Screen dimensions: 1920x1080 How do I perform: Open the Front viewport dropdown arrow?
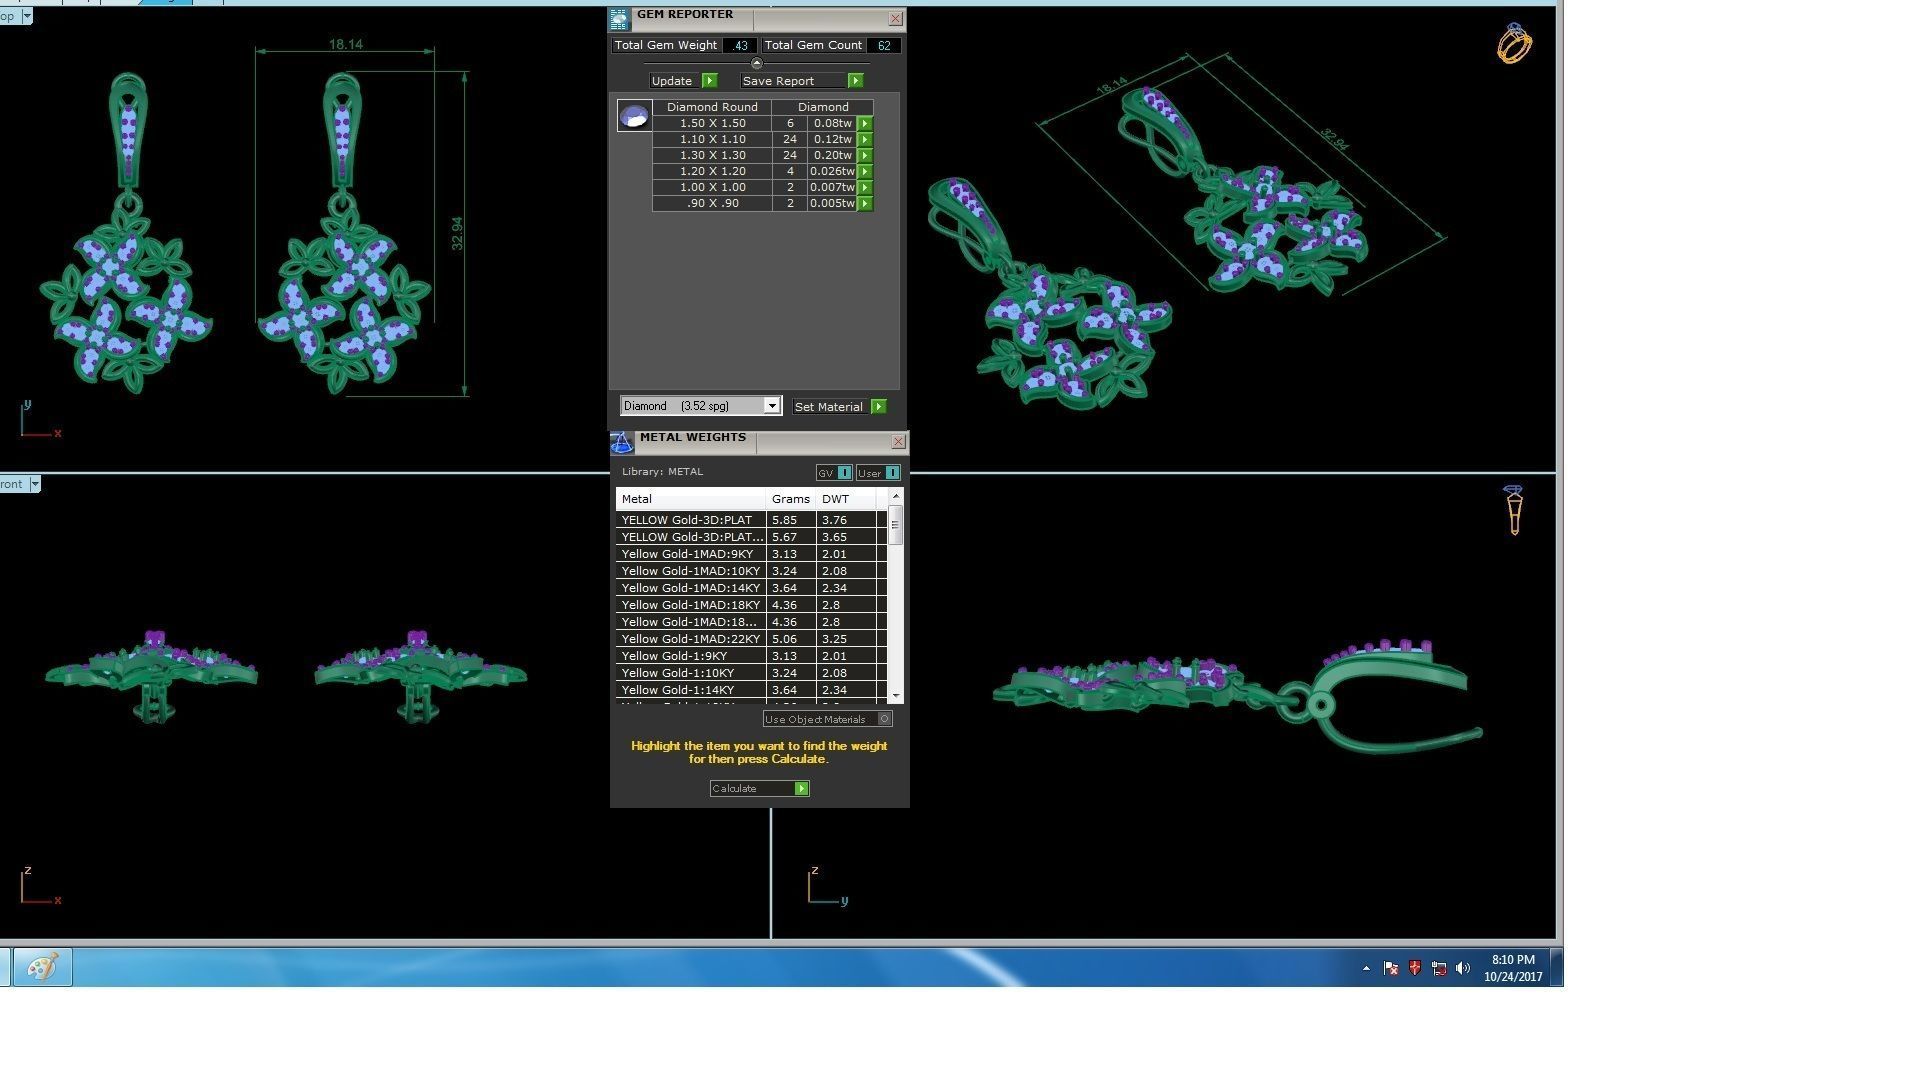tap(35, 484)
